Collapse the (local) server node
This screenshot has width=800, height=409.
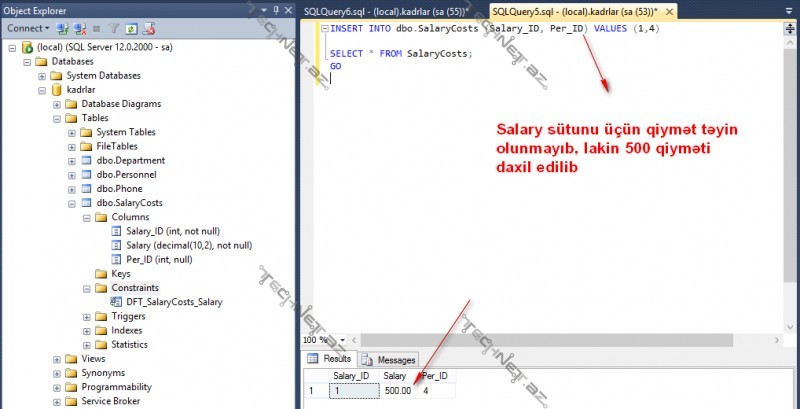12,47
